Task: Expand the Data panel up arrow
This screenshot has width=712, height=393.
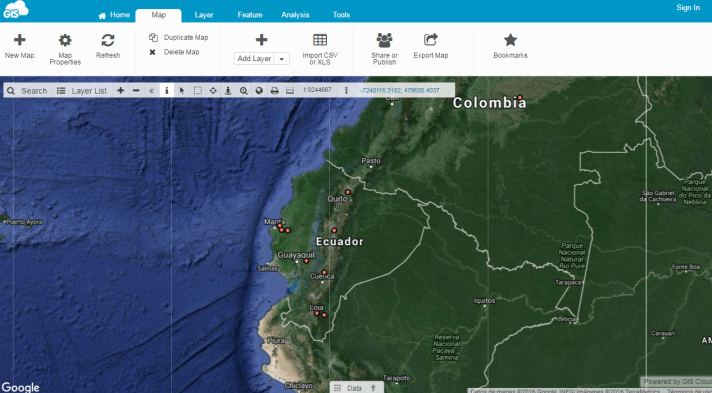Action: point(373,388)
